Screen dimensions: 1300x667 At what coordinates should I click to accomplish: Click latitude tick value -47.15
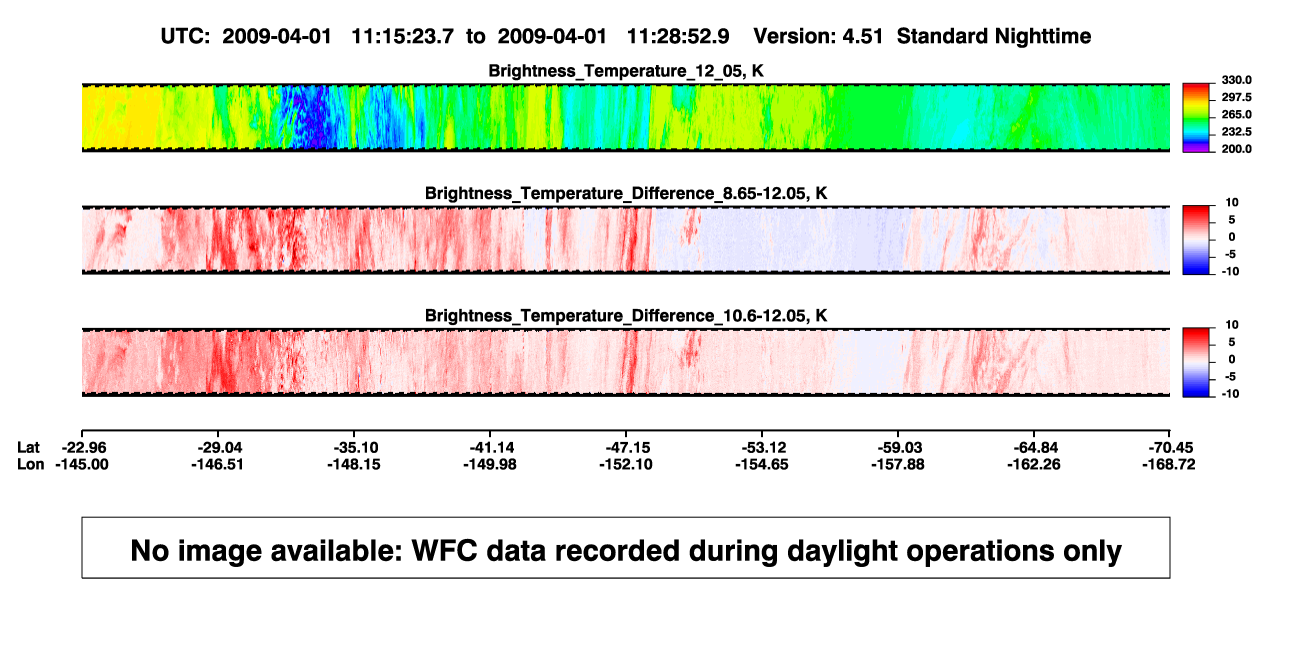(626, 447)
